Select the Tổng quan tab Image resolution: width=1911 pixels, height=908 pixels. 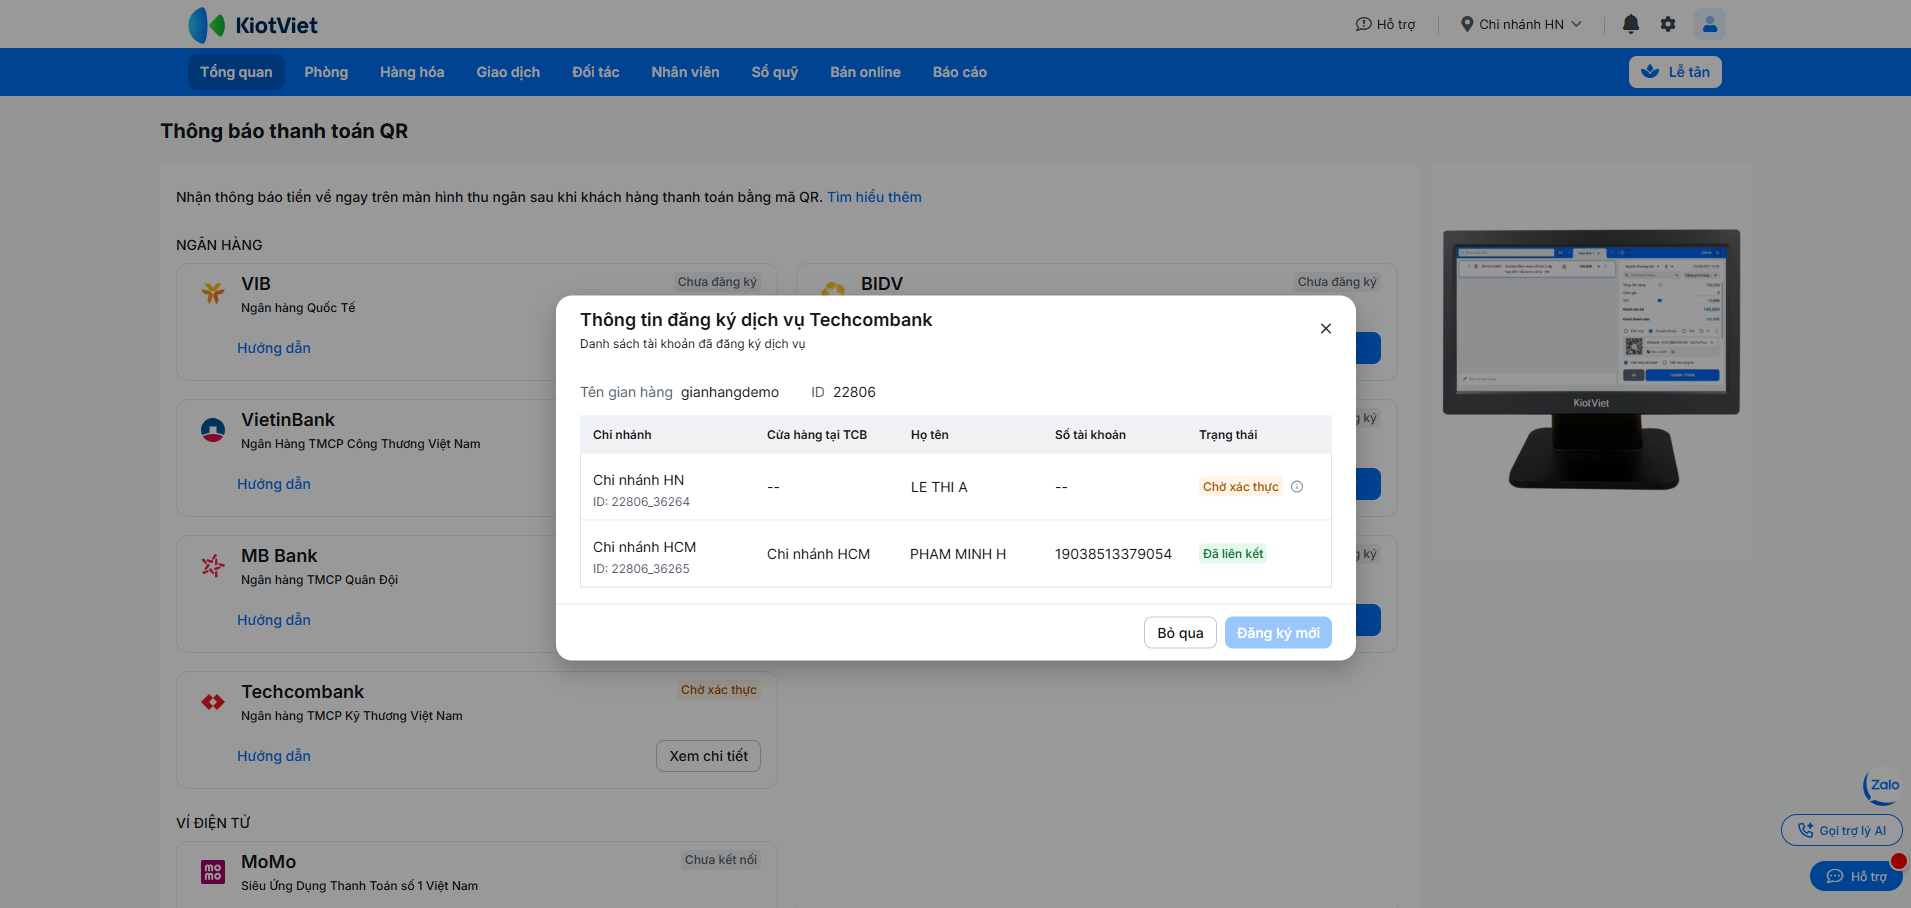236,72
